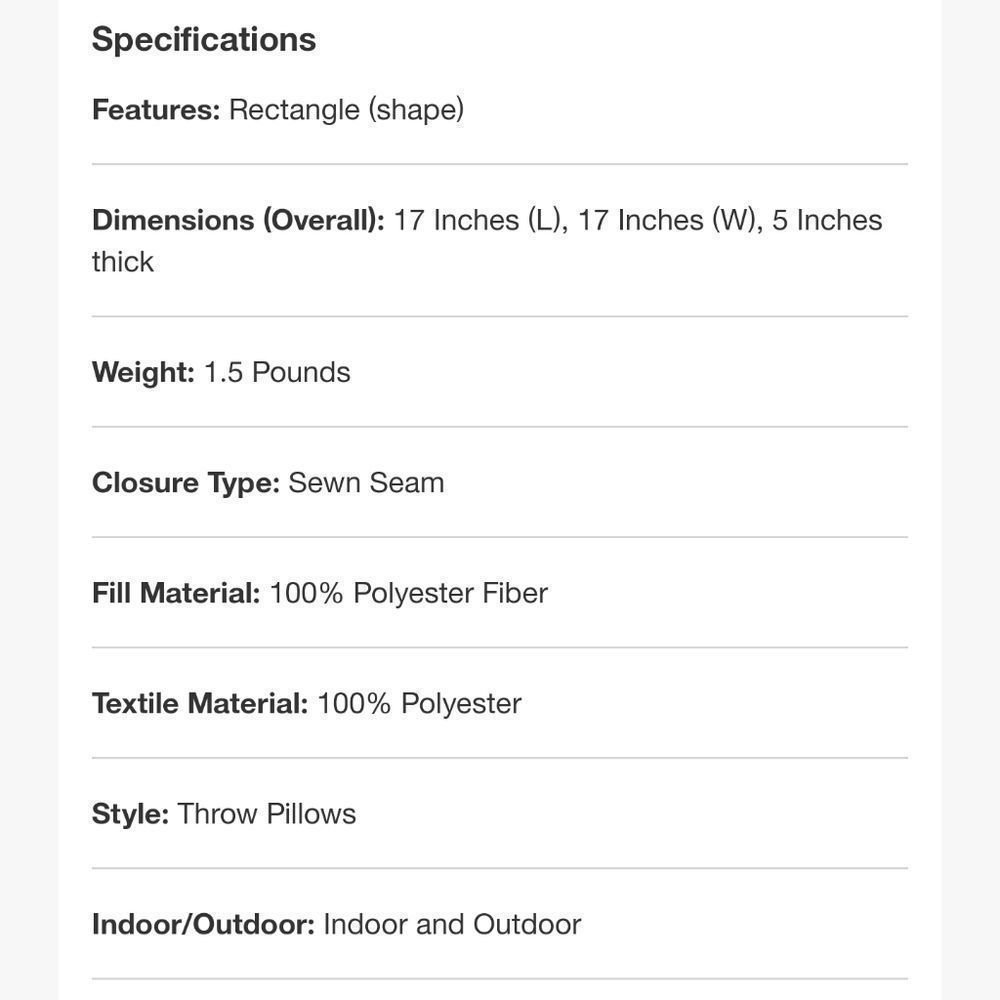Click the 17 Inches (L) dimension text
This screenshot has height=1000, width=1000.
481,221
